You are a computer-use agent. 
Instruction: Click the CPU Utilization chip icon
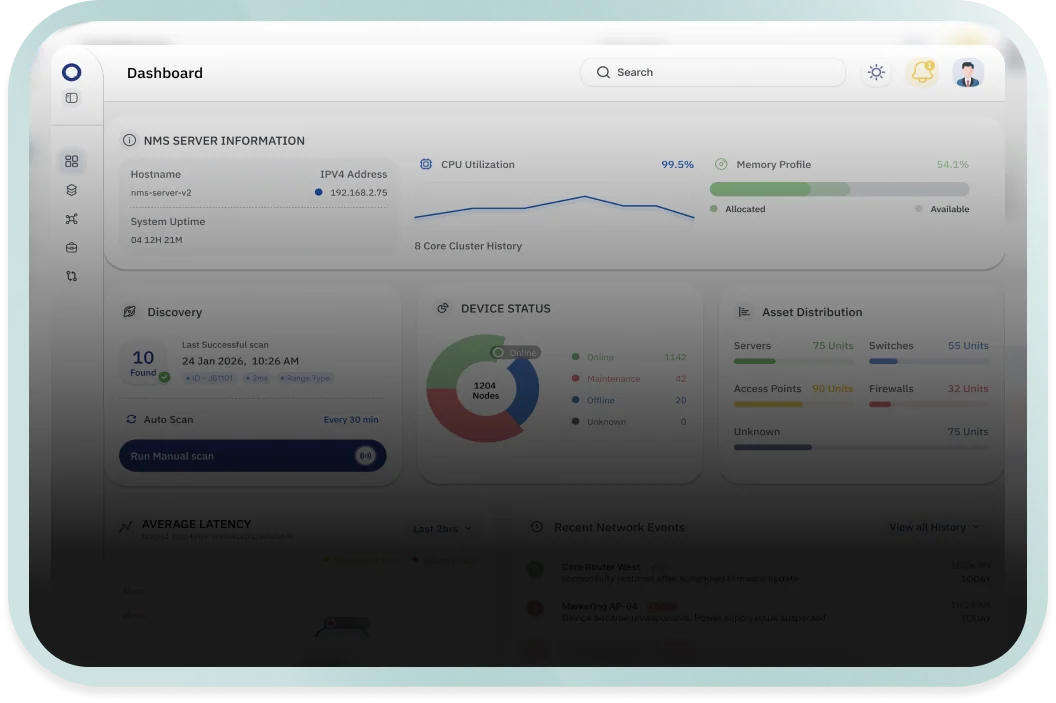pos(426,164)
